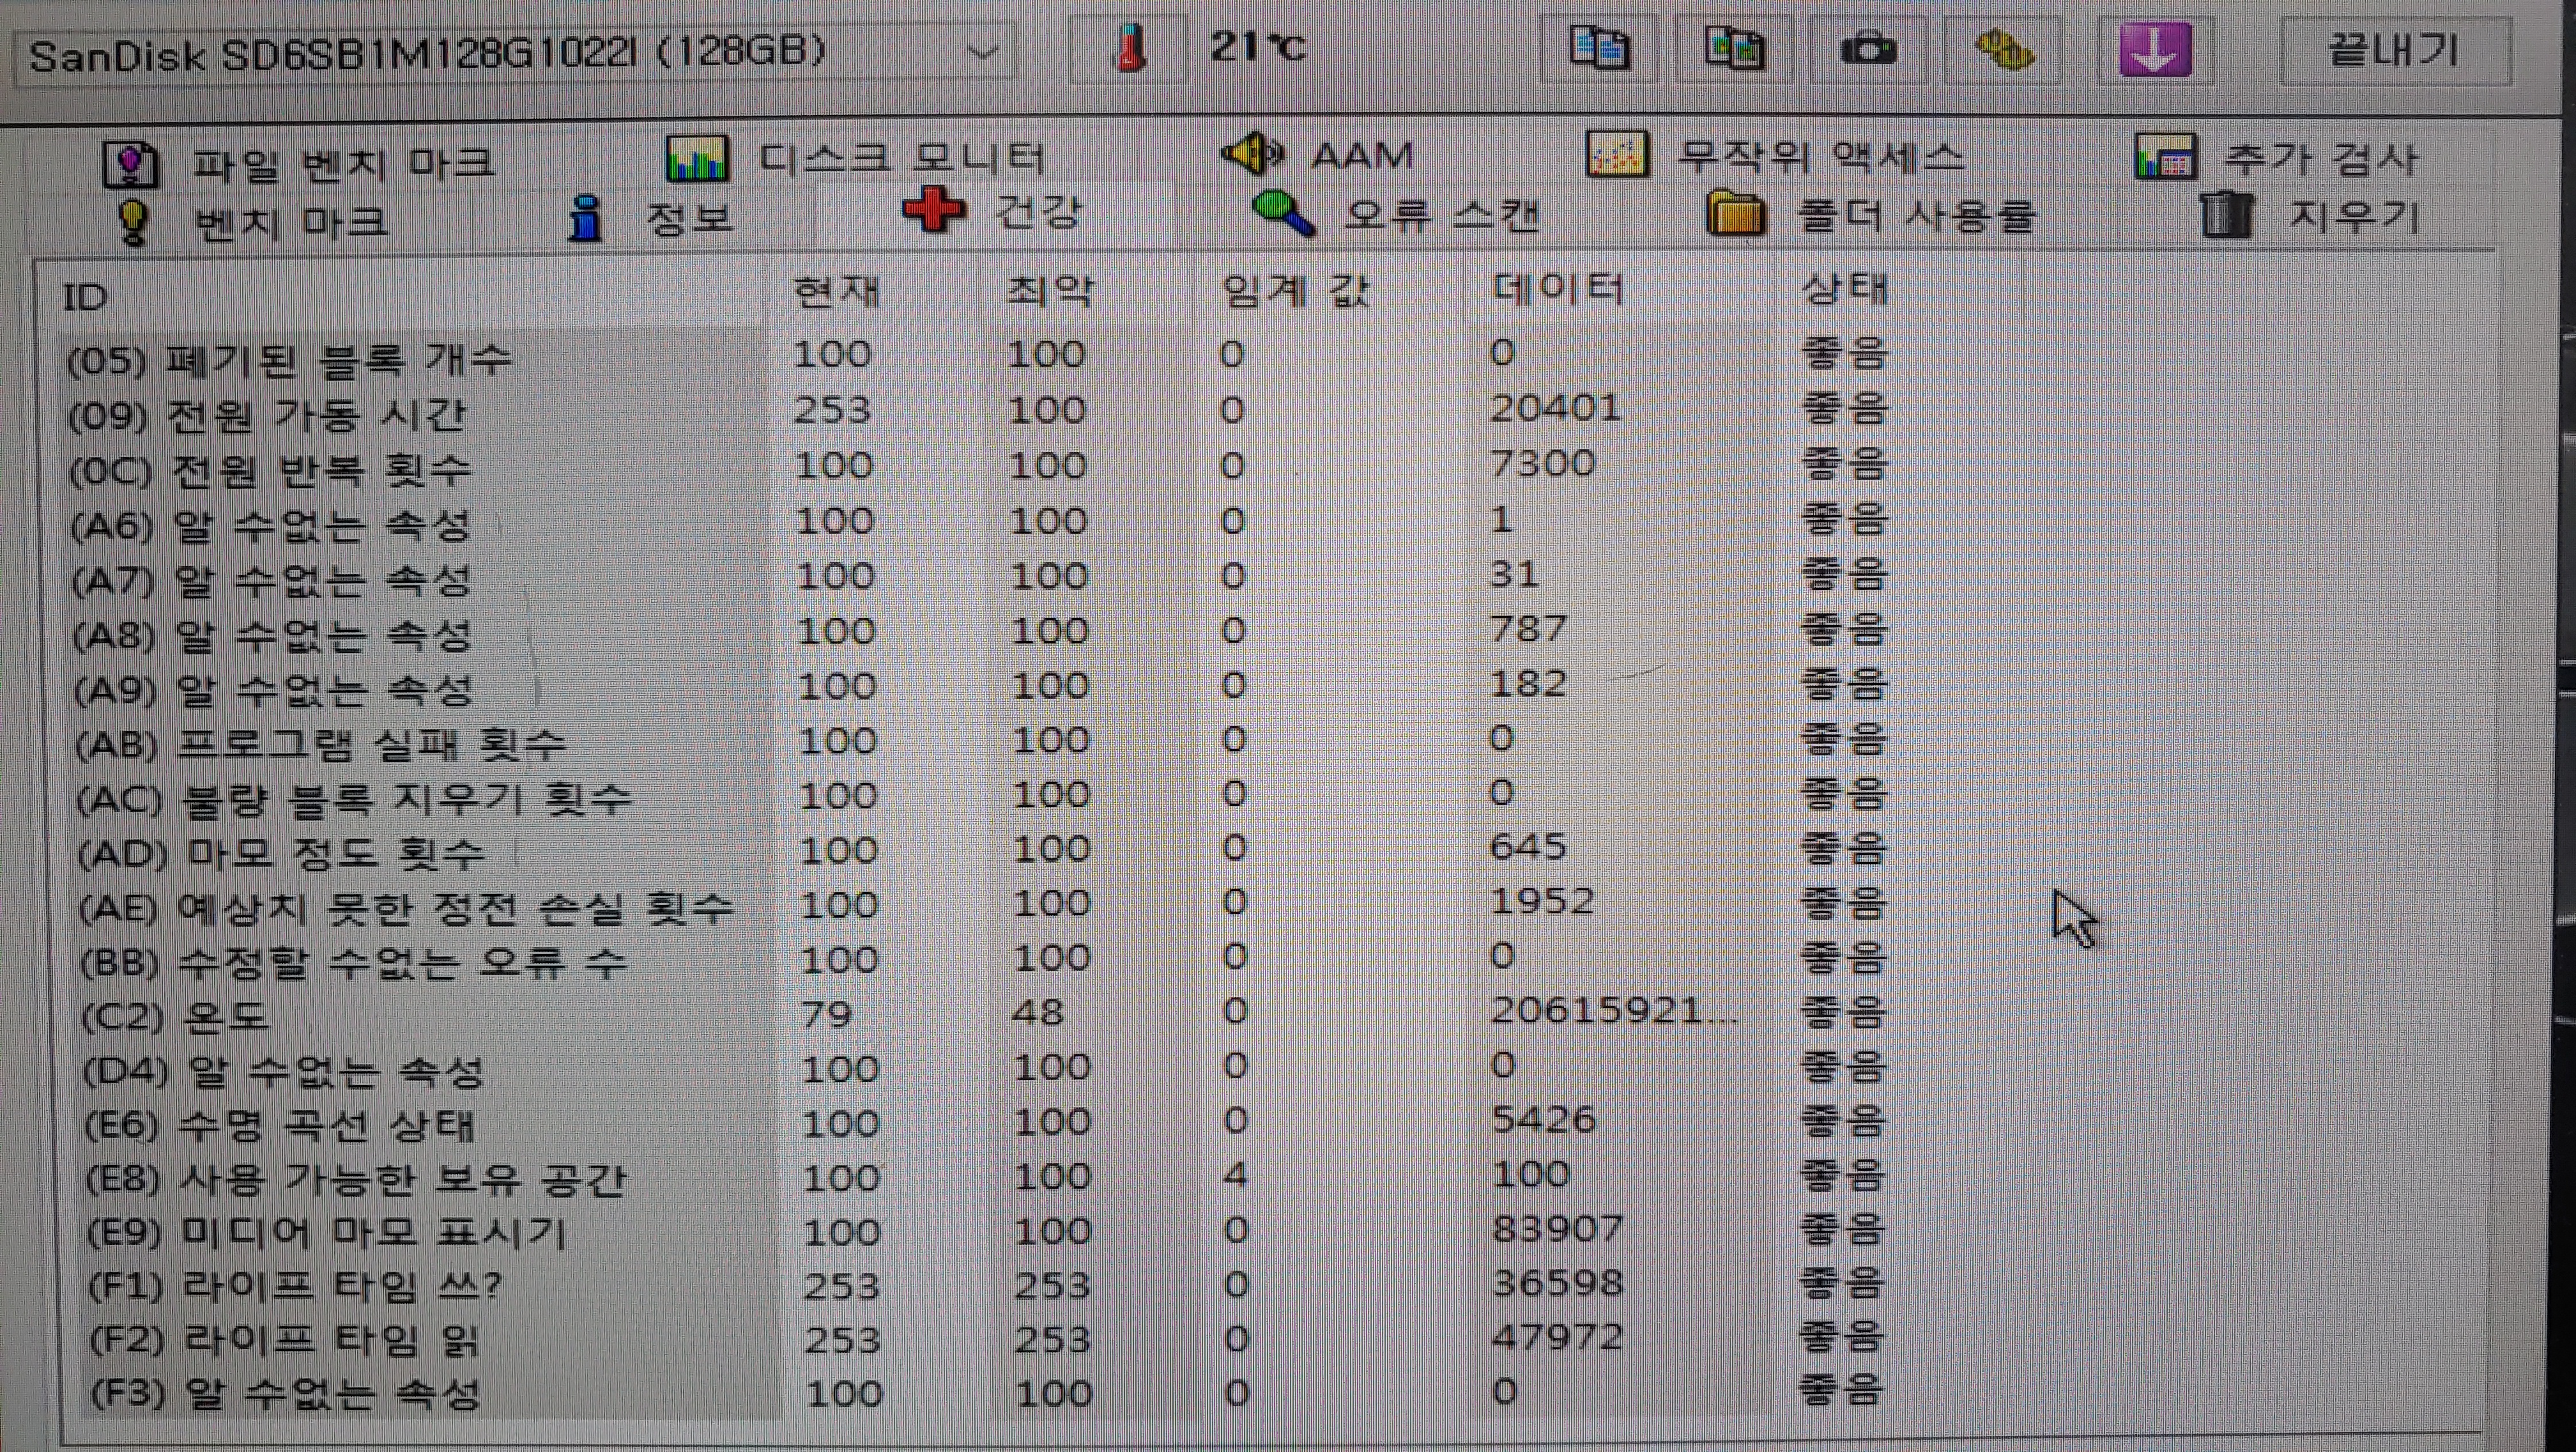
Task: Click the thermometer temperature icon
Action: click(1130, 48)
